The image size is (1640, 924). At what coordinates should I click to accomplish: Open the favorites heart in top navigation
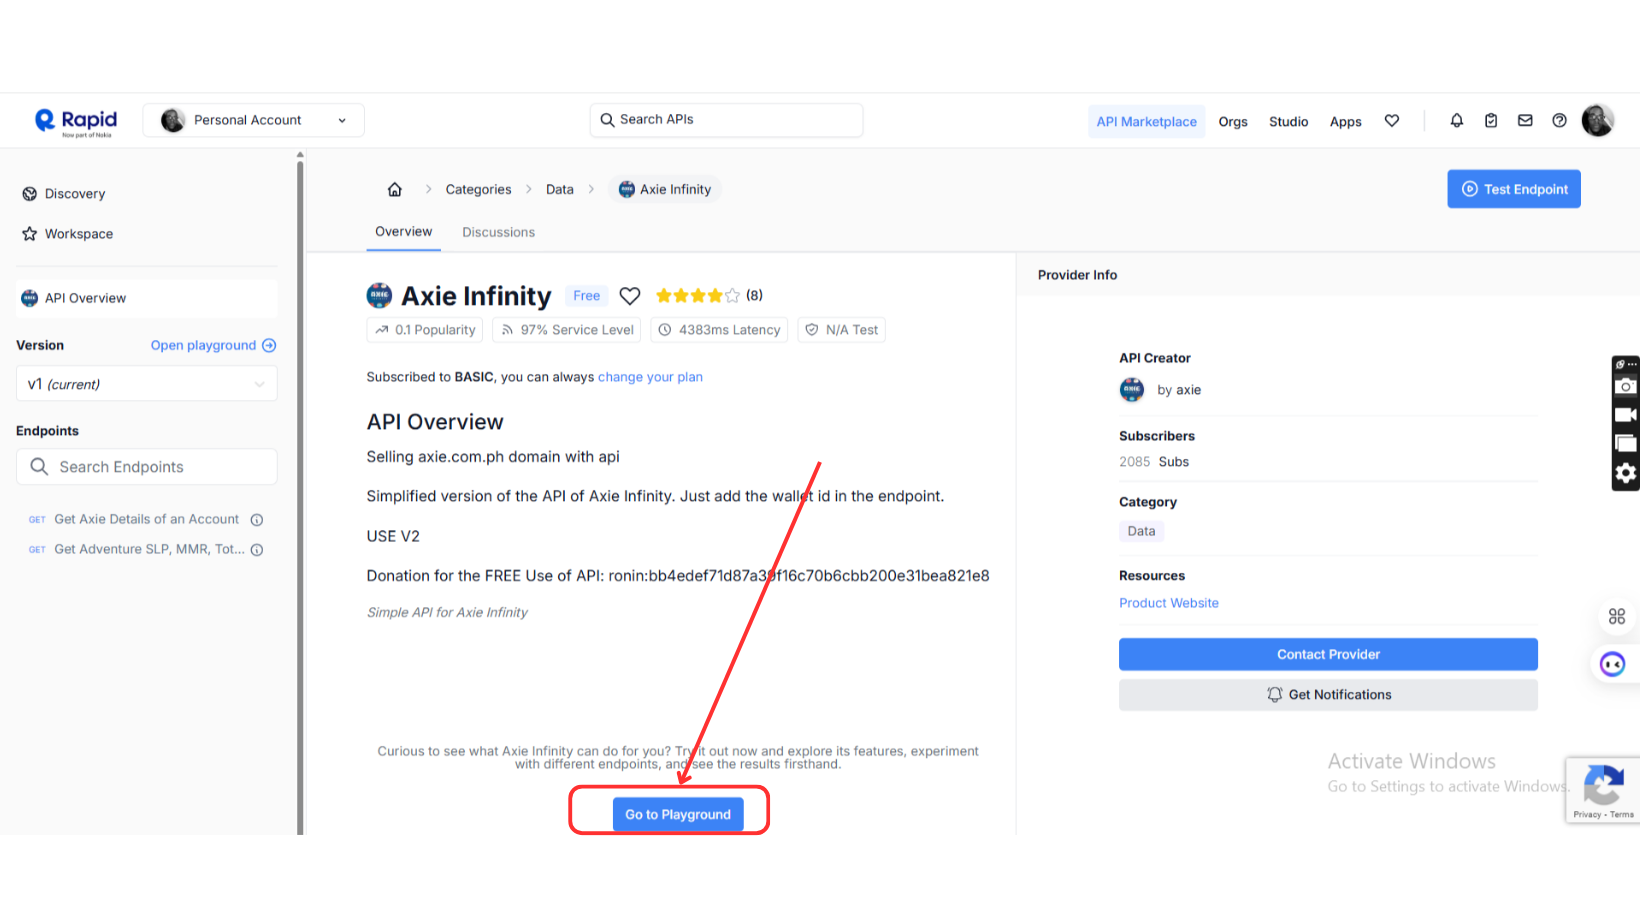pos(1392,121)
